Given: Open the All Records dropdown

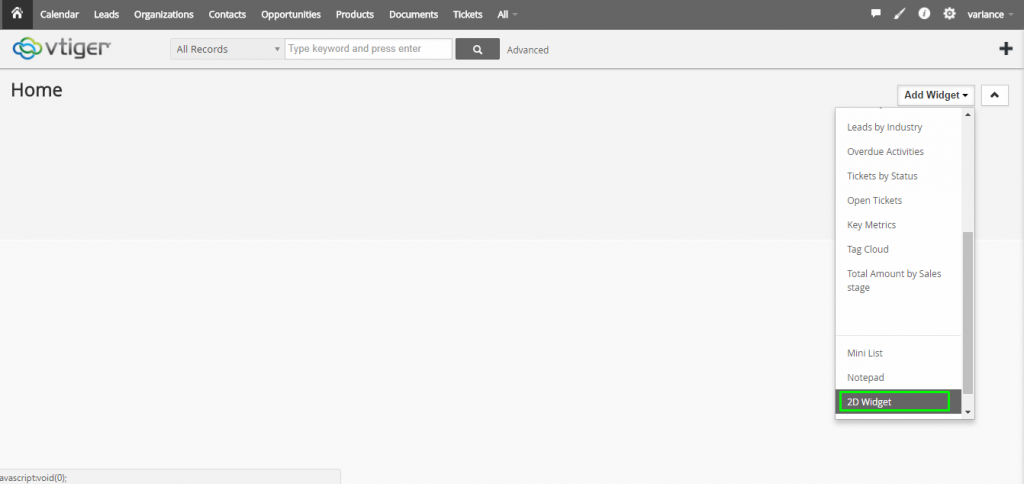Looking at the screenshot, I should 227,49.
